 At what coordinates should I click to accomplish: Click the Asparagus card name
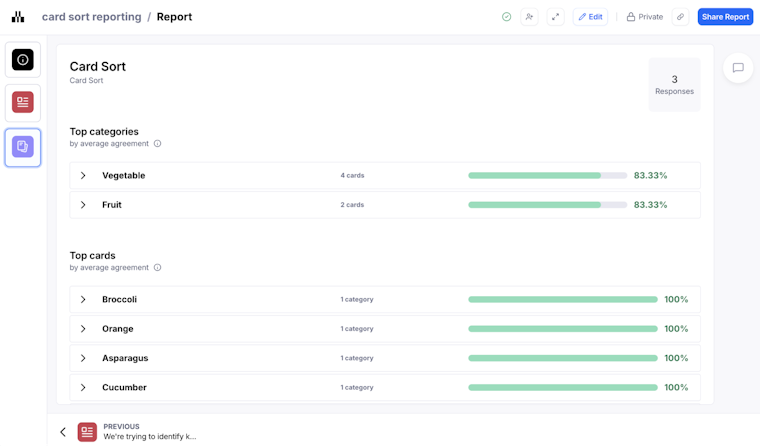125,358
